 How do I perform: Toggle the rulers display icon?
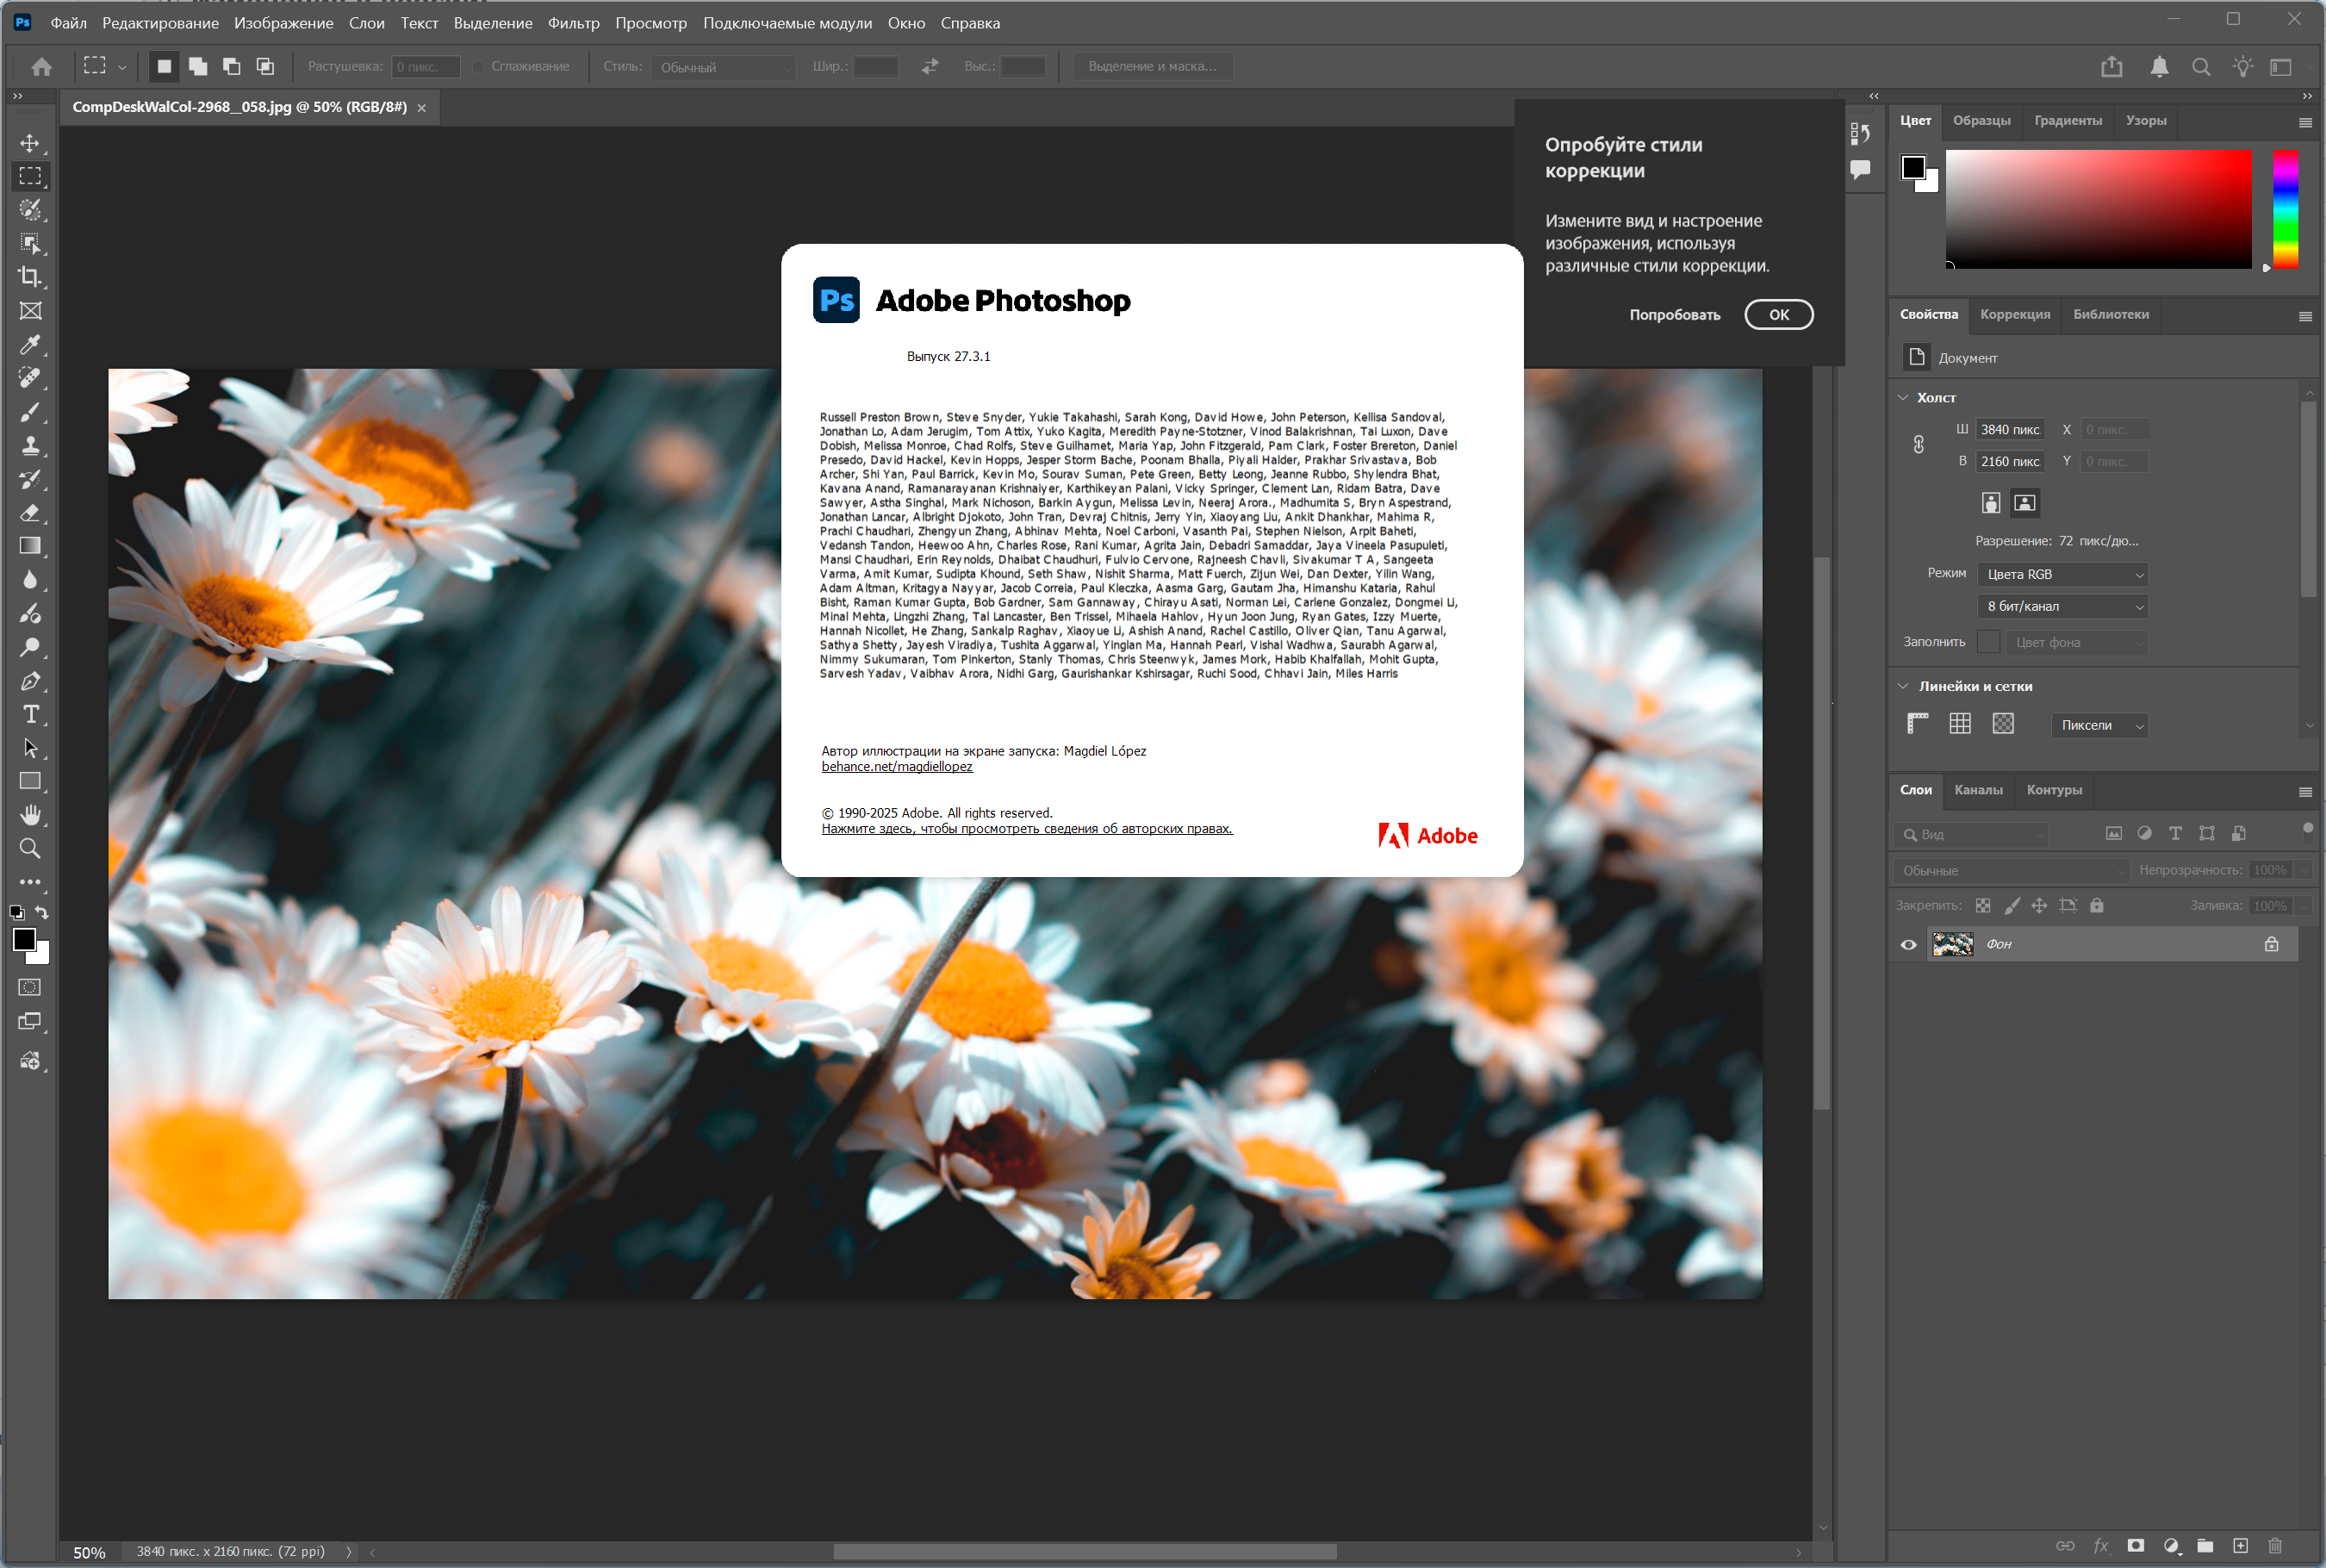point(1917,724)
